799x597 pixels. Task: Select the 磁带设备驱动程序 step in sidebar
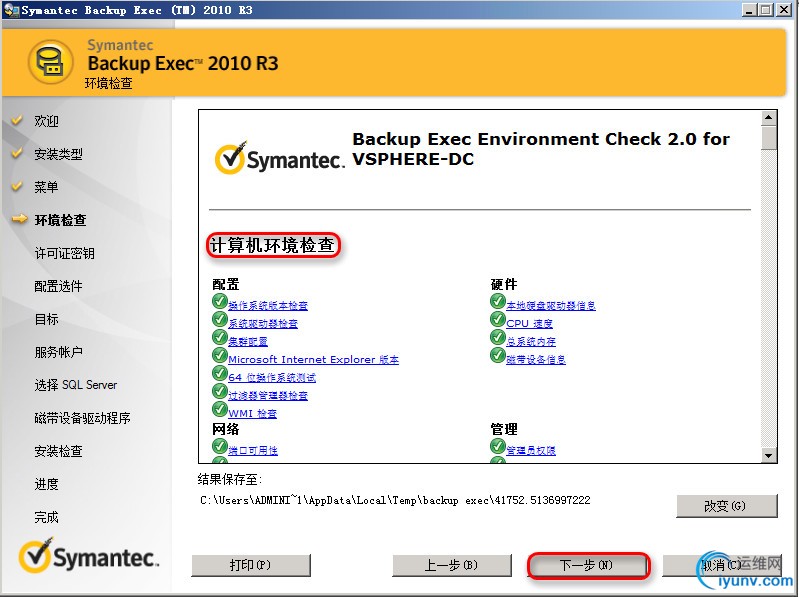pyautogui.click(x=82, y=418)
